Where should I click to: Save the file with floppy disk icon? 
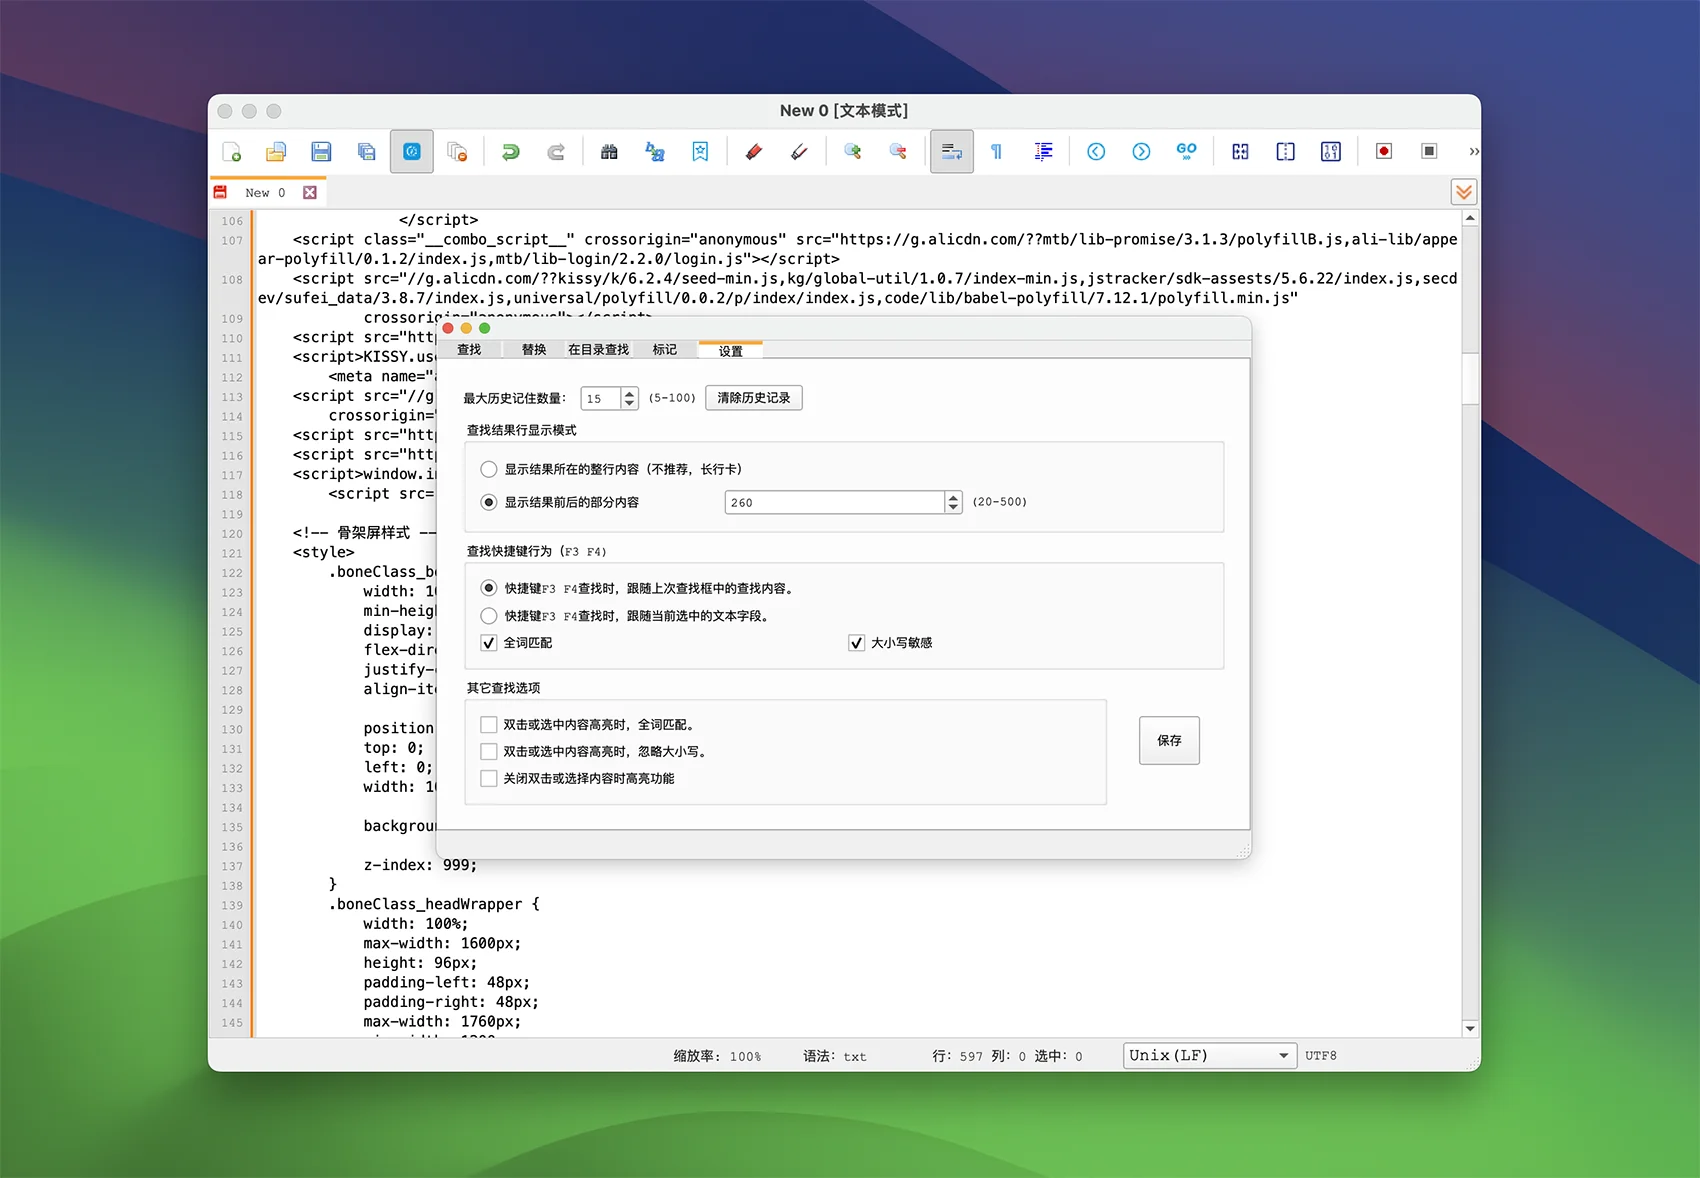321,152
